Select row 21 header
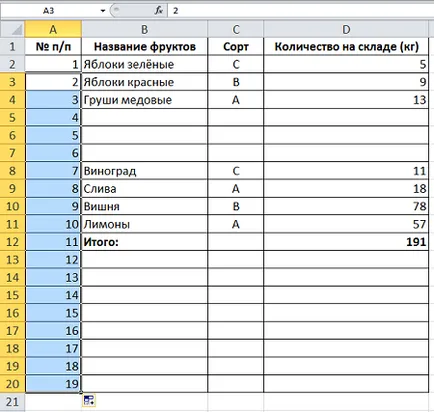The height and width of the screenshot is (412, 434). 12,401
